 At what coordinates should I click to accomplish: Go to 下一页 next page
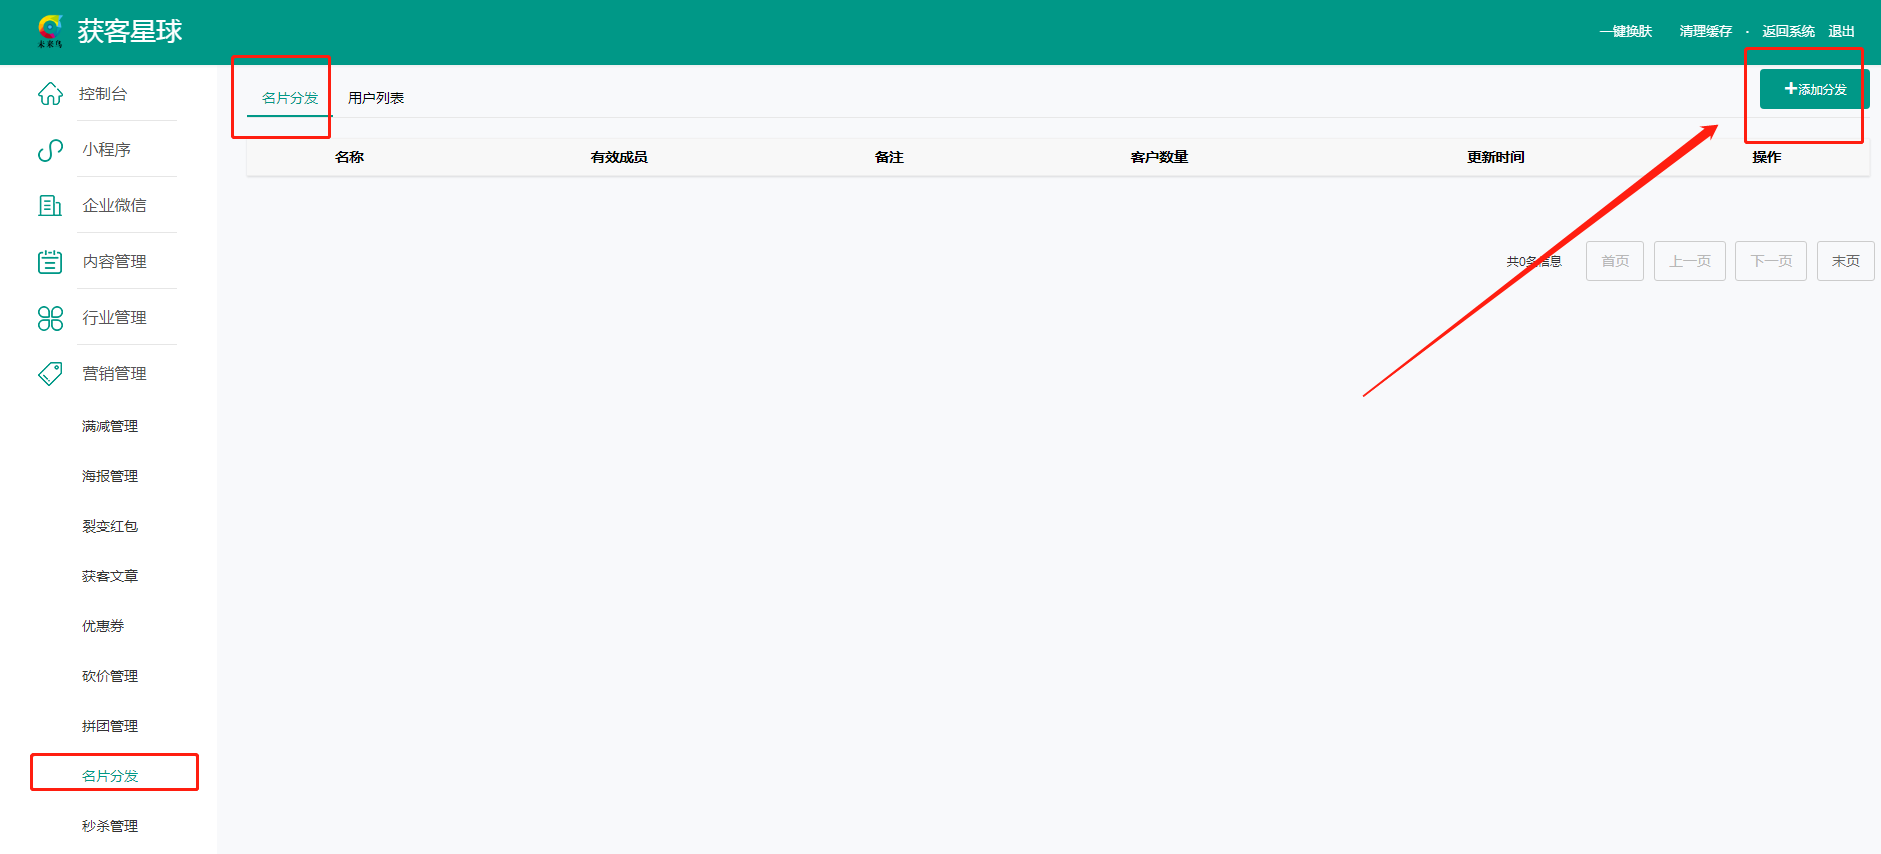click(1771, 261)
